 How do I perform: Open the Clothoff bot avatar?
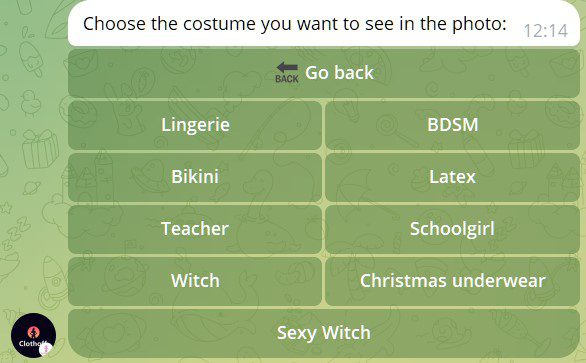pyautogui.click(x=34, y=335)
